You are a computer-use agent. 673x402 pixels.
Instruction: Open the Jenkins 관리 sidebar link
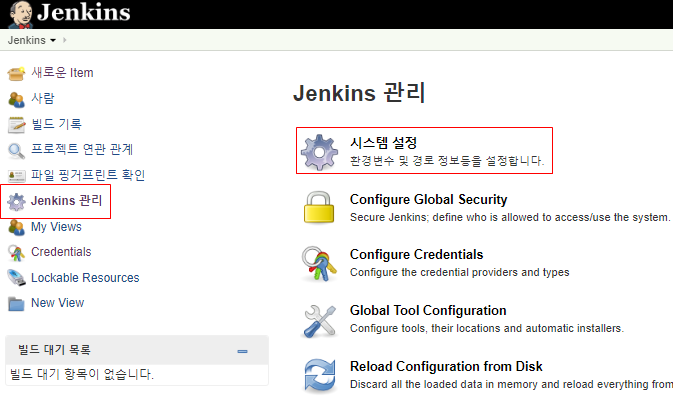point(67,200)
